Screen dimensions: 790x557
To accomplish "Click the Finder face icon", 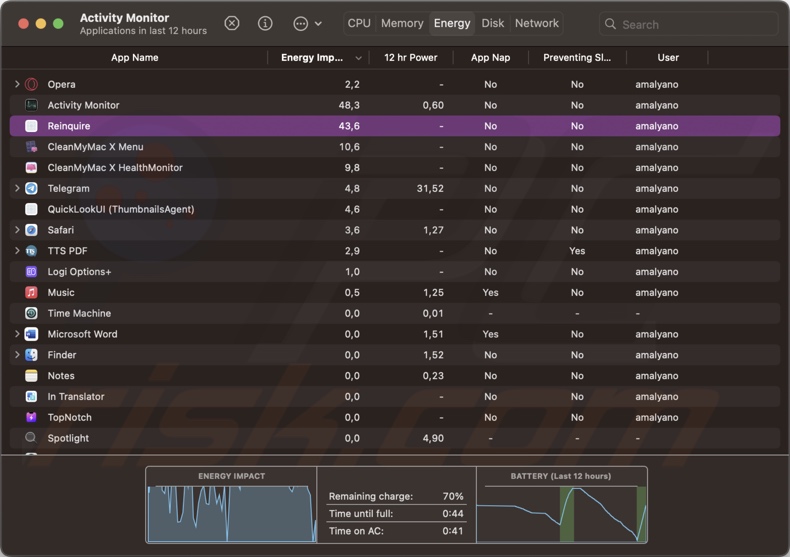I will [31, 355].
